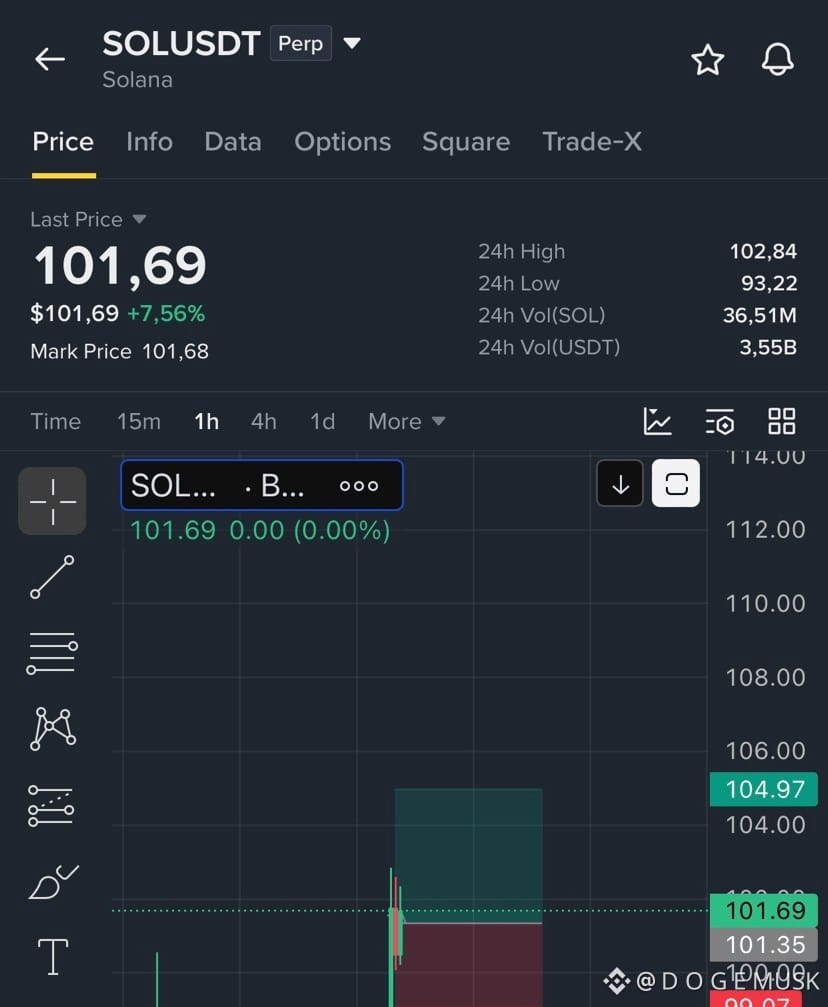Select the horizontal lines Fibonacci tool

[52, 653]
